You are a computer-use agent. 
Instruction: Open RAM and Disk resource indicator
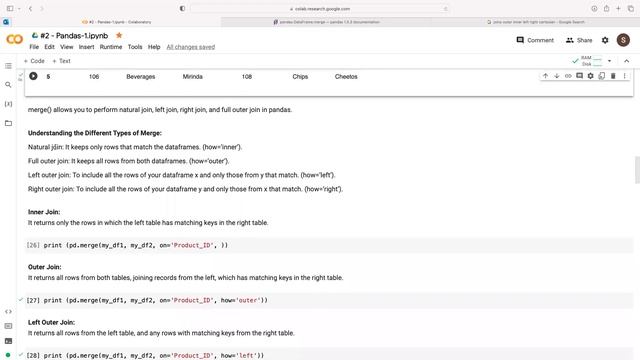[587, 61]
